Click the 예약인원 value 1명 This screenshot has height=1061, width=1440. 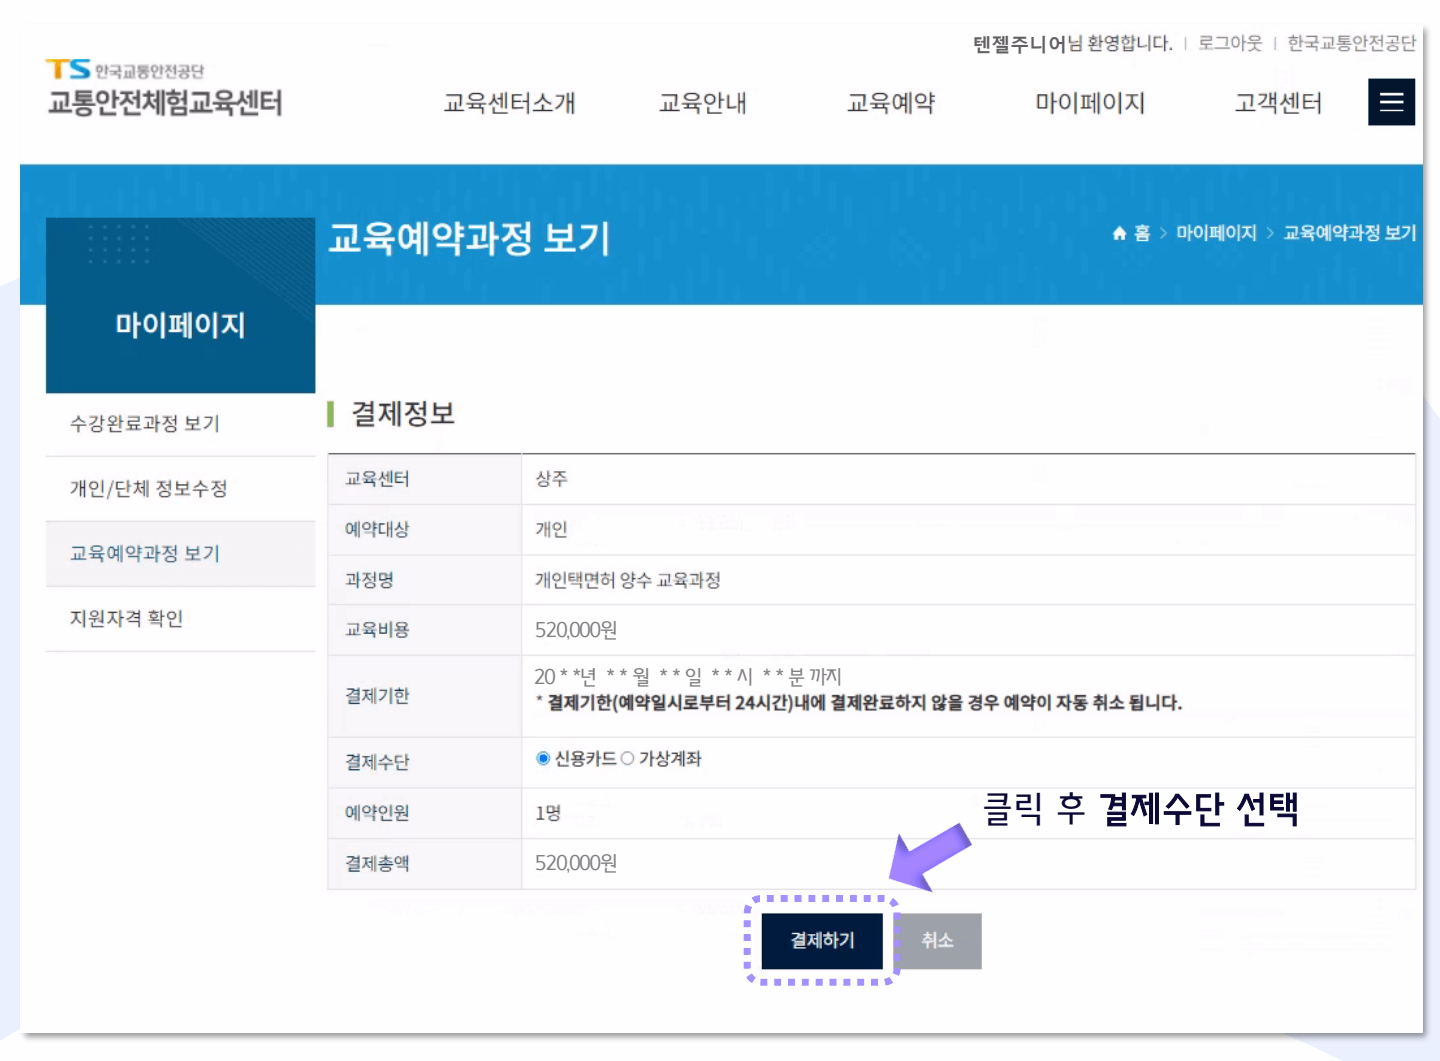coord(548,813)
